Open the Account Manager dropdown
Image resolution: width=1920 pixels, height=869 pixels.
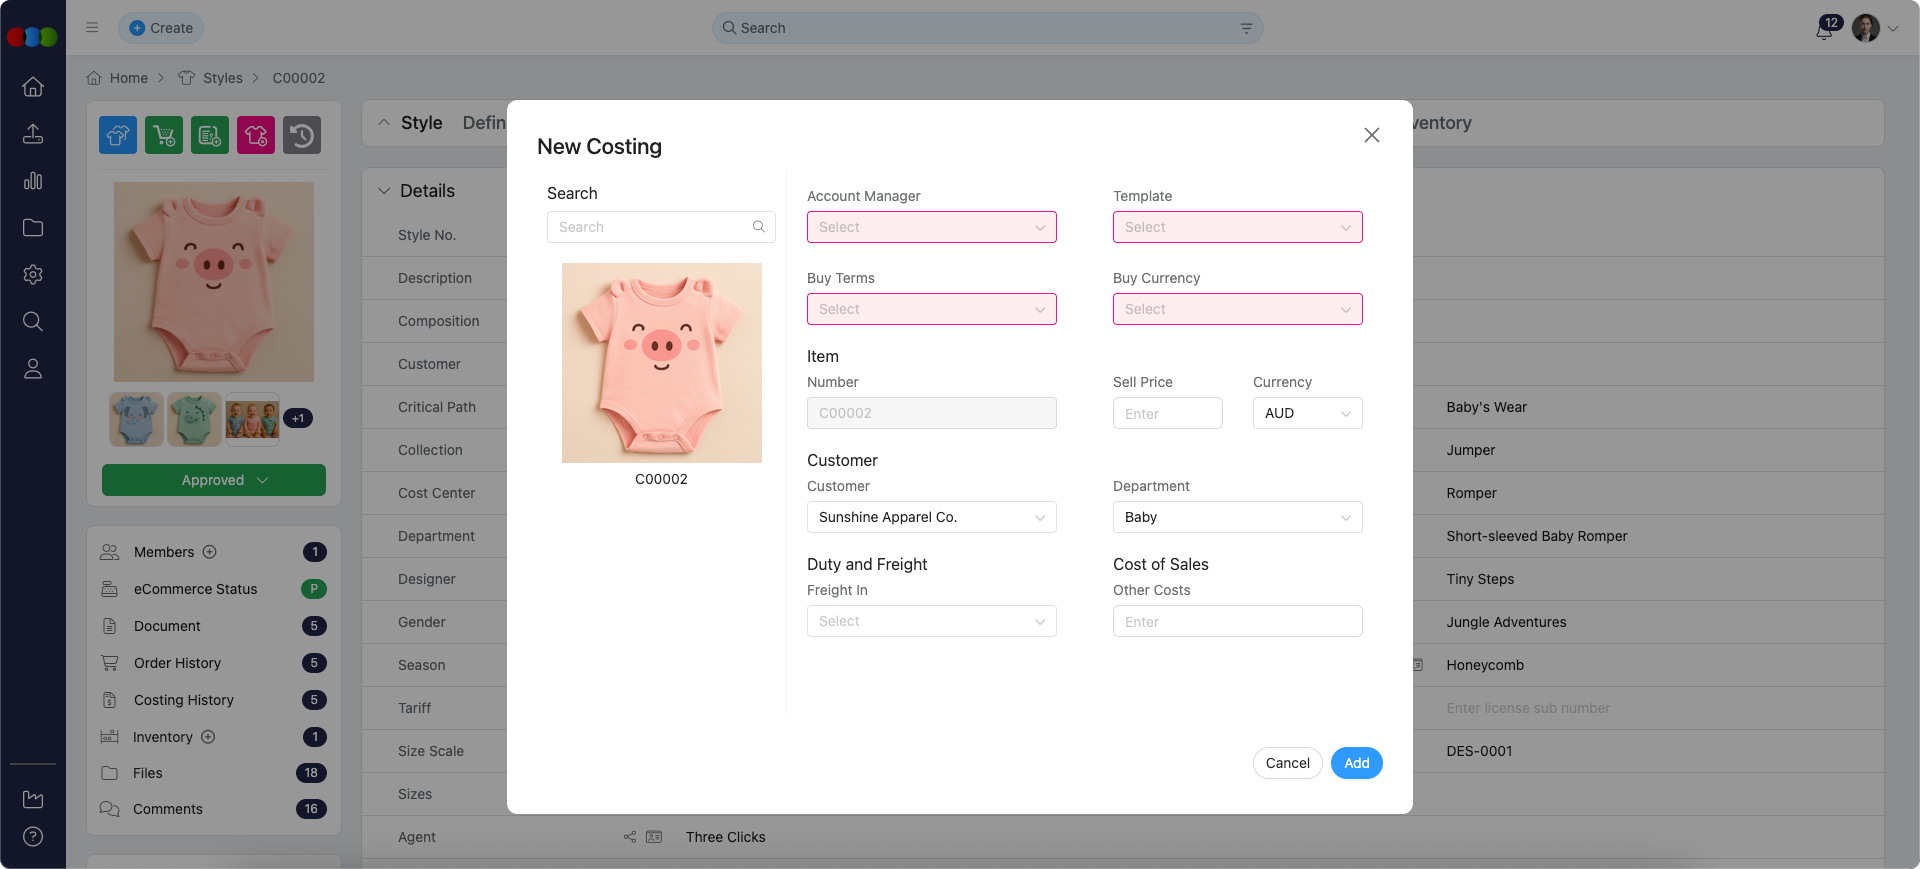[931, 227]
